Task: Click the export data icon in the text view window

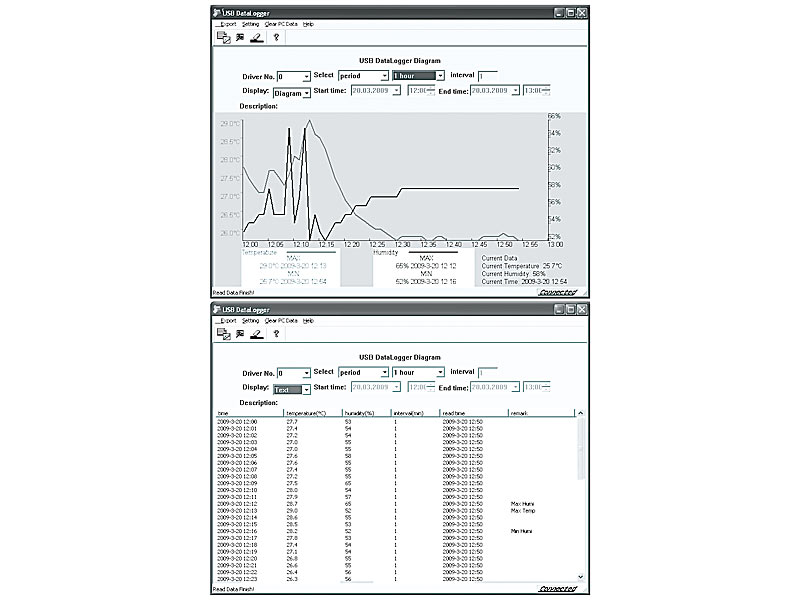Action: click(x=224, y=333)
